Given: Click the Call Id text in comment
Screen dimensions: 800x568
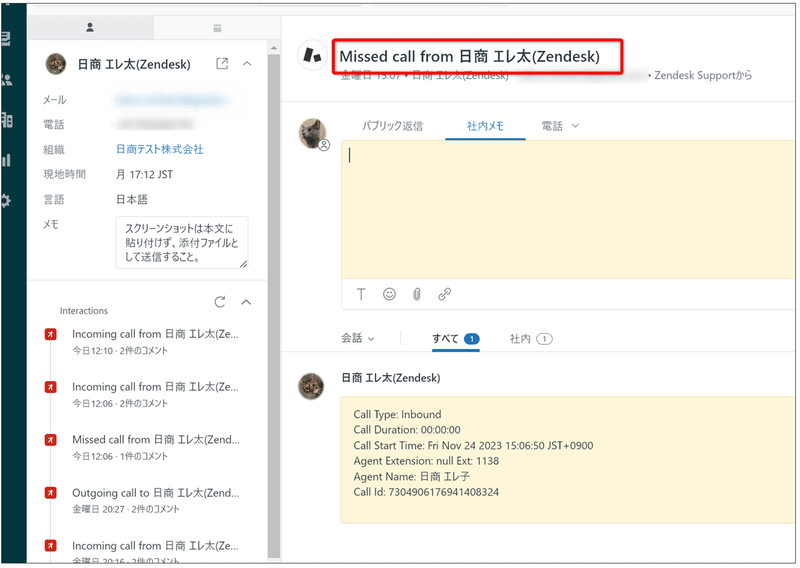Looking at the screenshot, I should (x=426, y=492).
